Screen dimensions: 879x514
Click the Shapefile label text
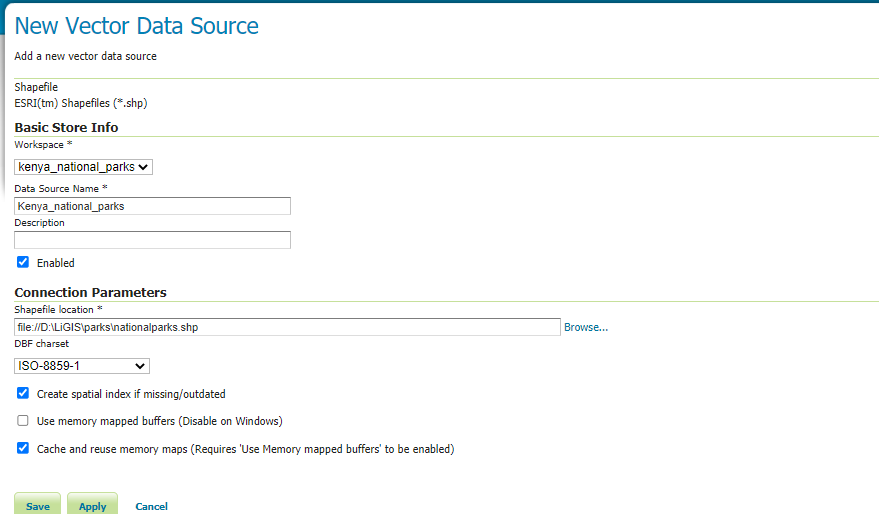[36, 87]
